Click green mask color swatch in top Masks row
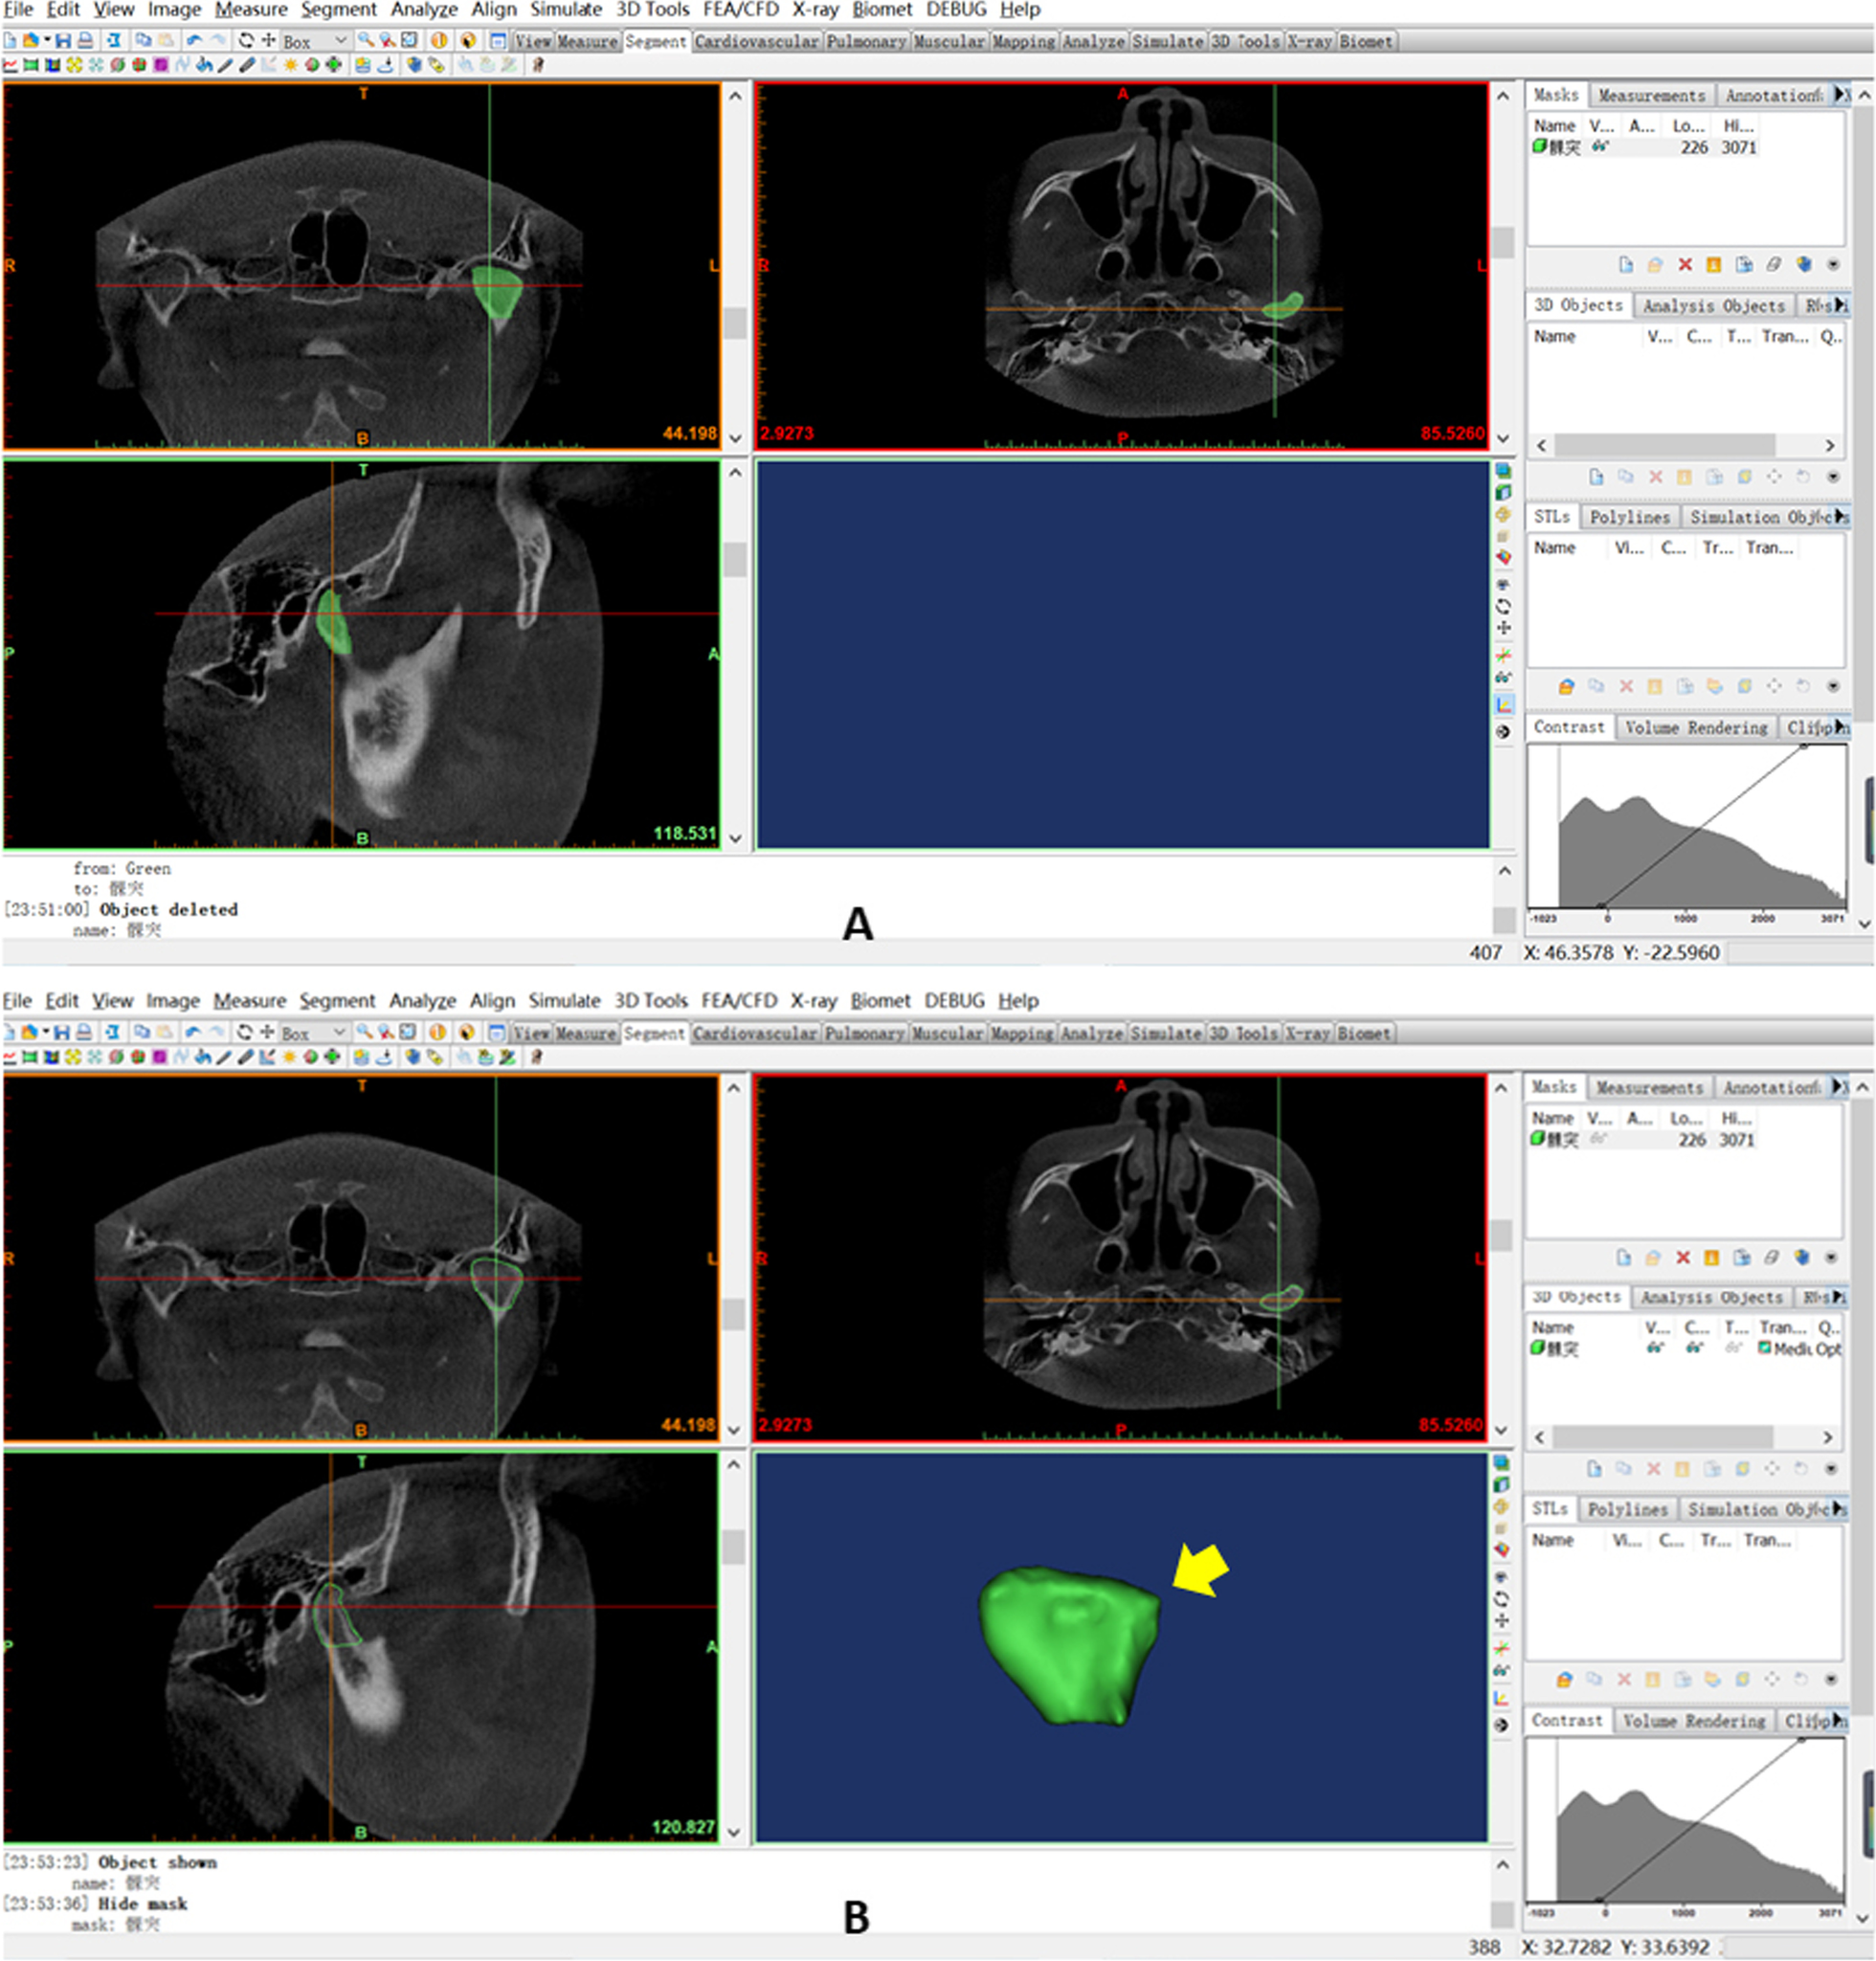 point(1540,147)
